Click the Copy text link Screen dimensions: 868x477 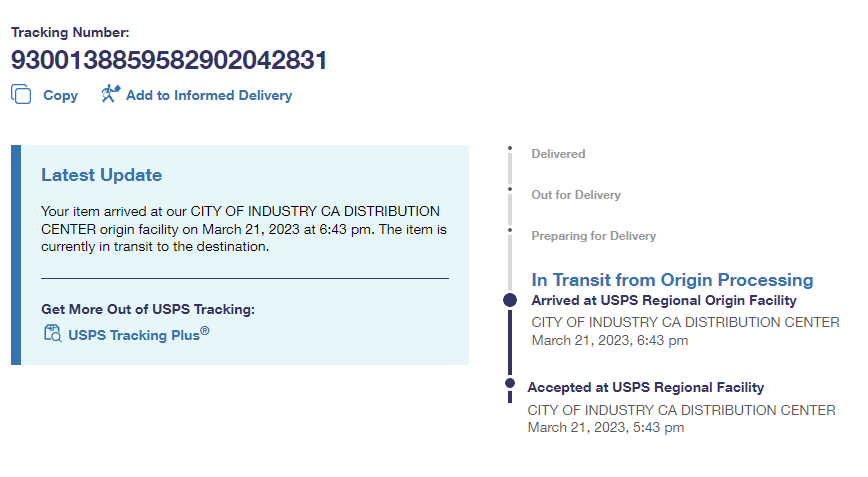pos(60,96)
